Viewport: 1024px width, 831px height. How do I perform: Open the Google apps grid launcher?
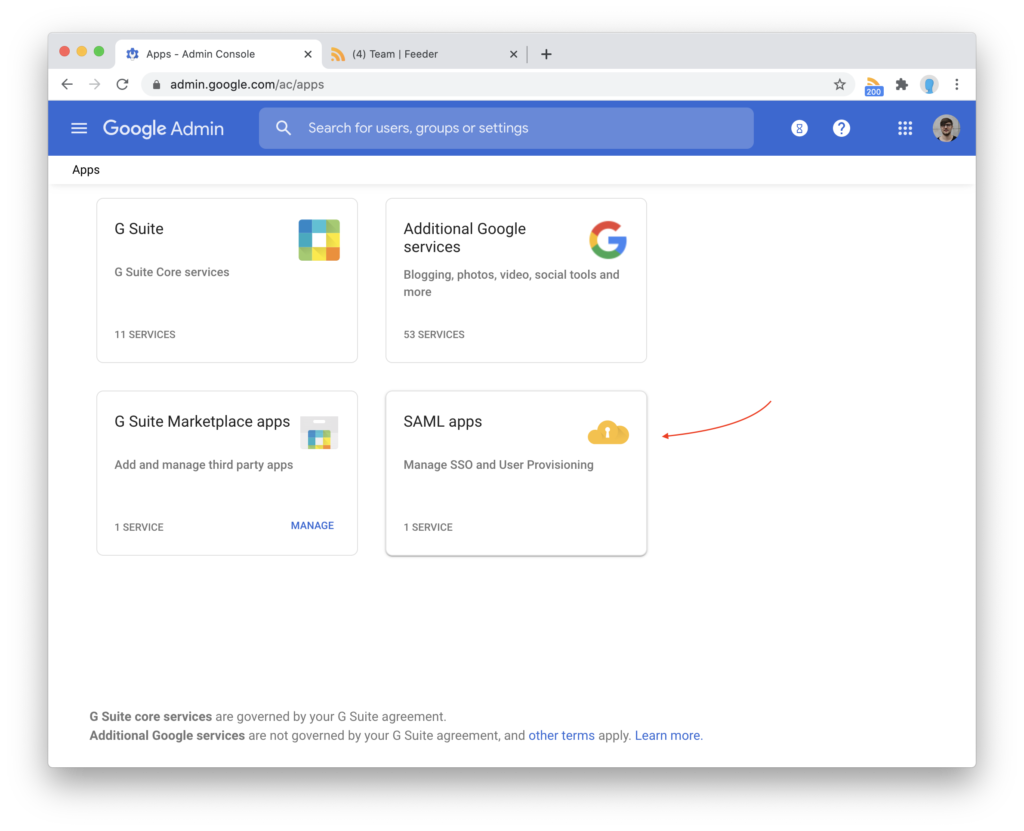coord(904,128)
